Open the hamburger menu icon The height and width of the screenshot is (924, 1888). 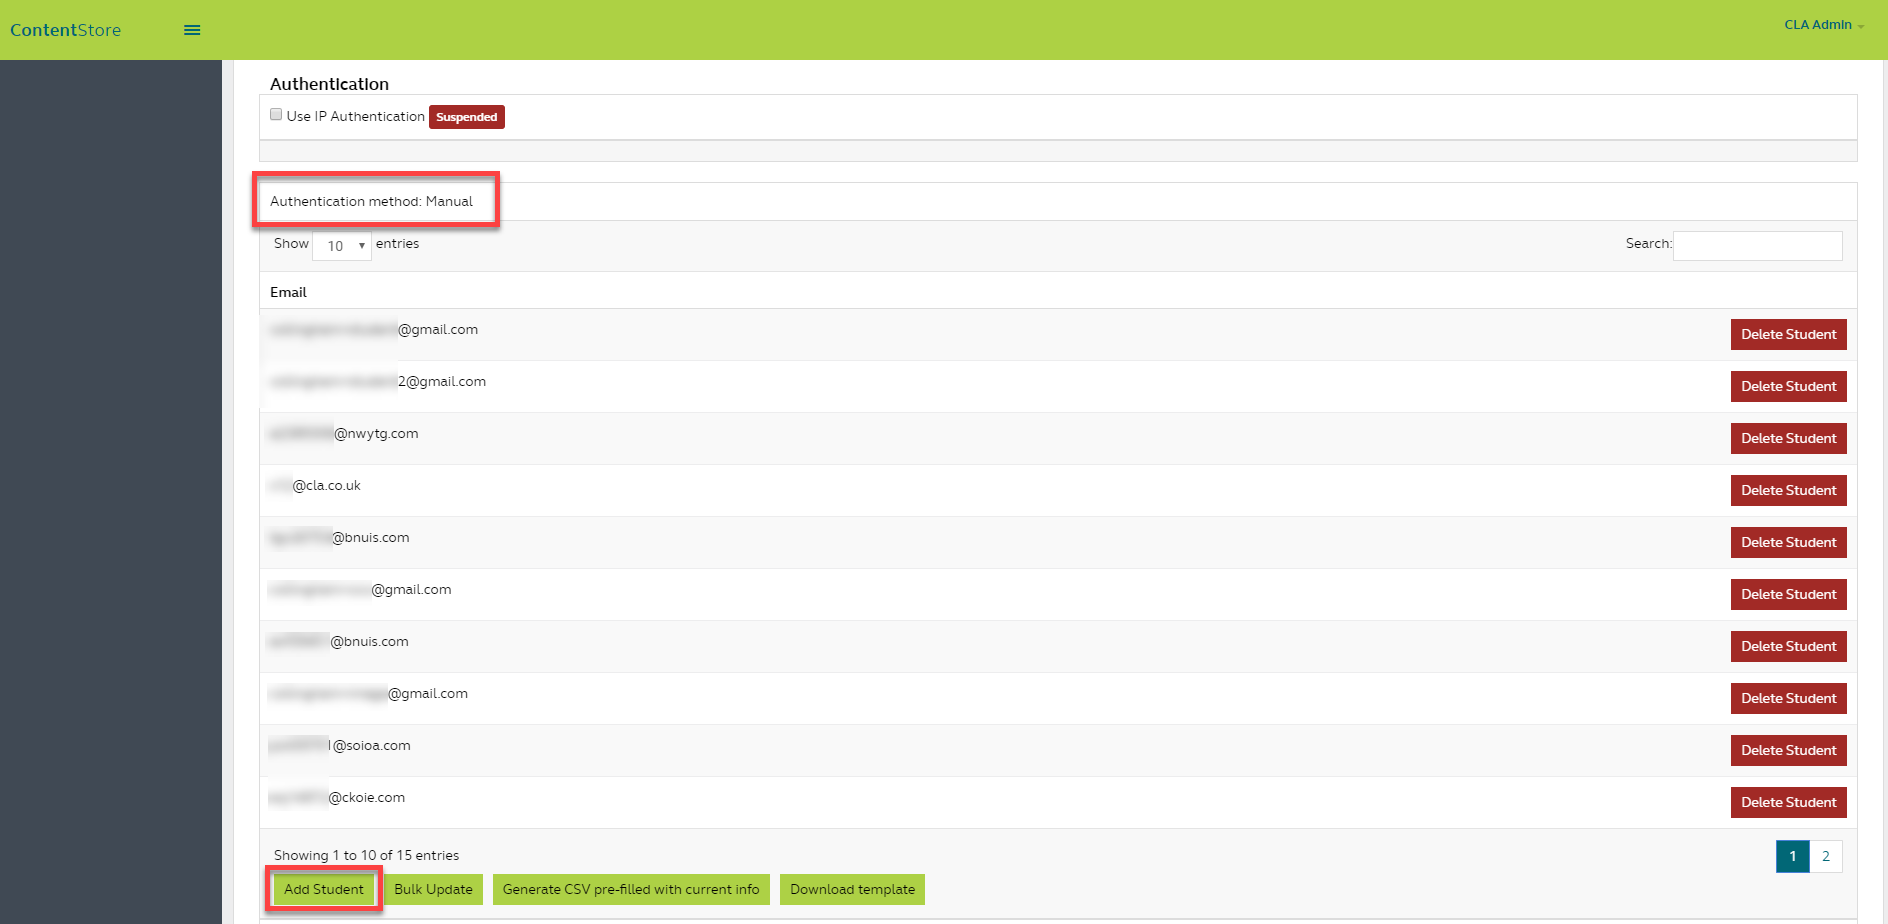[192, 30]
